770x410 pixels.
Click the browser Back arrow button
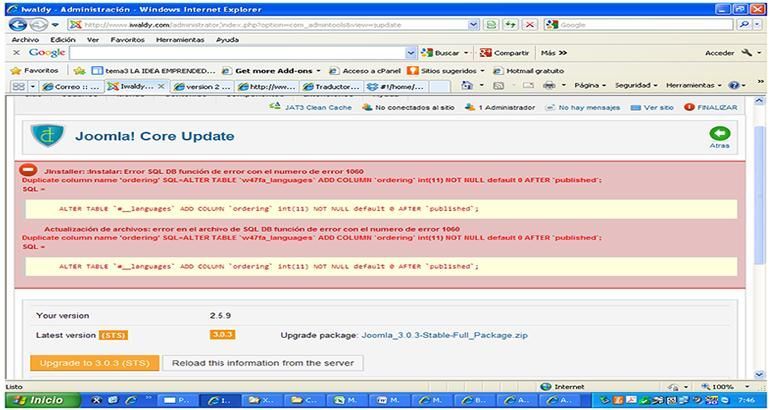pyautogui.click(x=18, y=25)
